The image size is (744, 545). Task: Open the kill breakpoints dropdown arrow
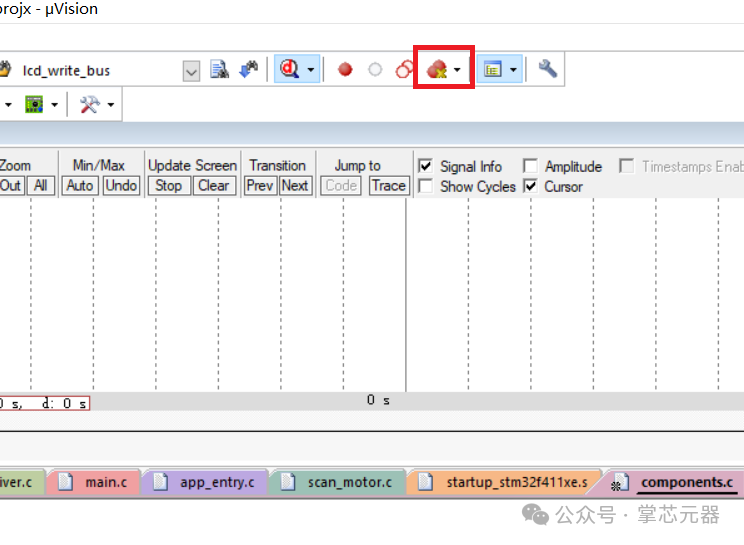pos(457,70)
